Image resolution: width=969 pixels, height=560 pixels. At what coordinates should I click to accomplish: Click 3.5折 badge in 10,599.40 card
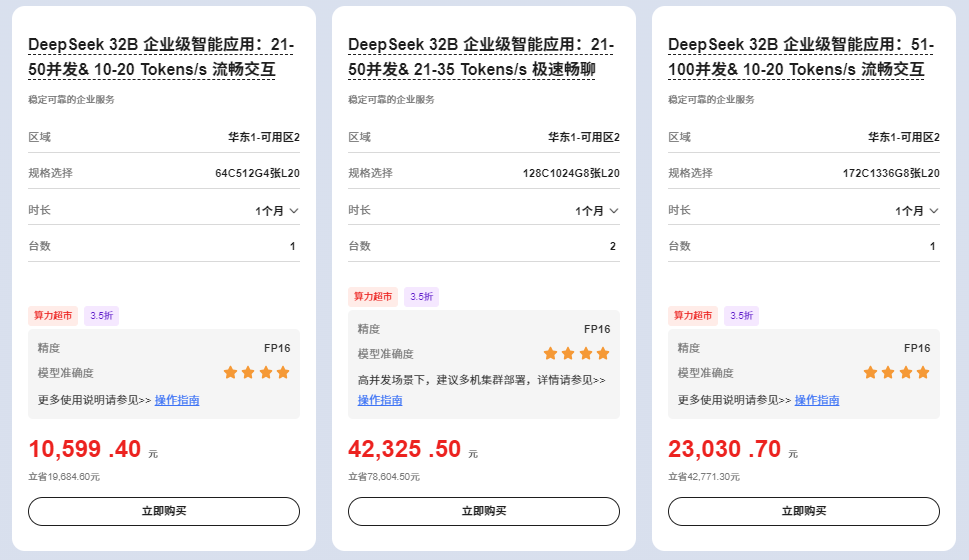coord(101,316)
